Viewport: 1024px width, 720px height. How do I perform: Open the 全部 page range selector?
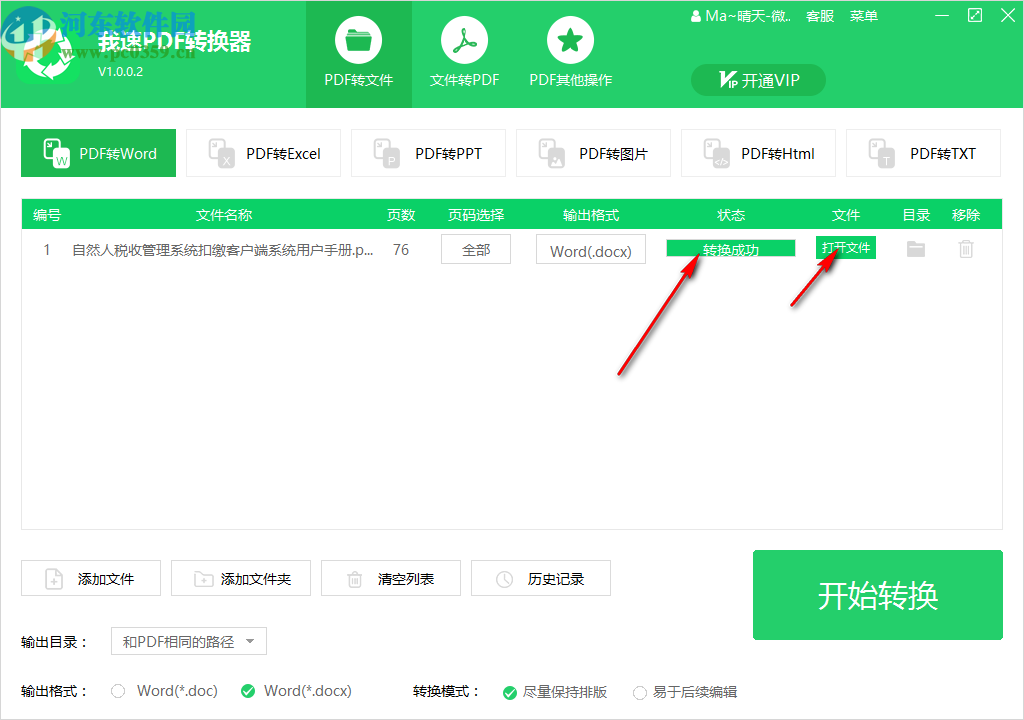(x=475, y=248)
